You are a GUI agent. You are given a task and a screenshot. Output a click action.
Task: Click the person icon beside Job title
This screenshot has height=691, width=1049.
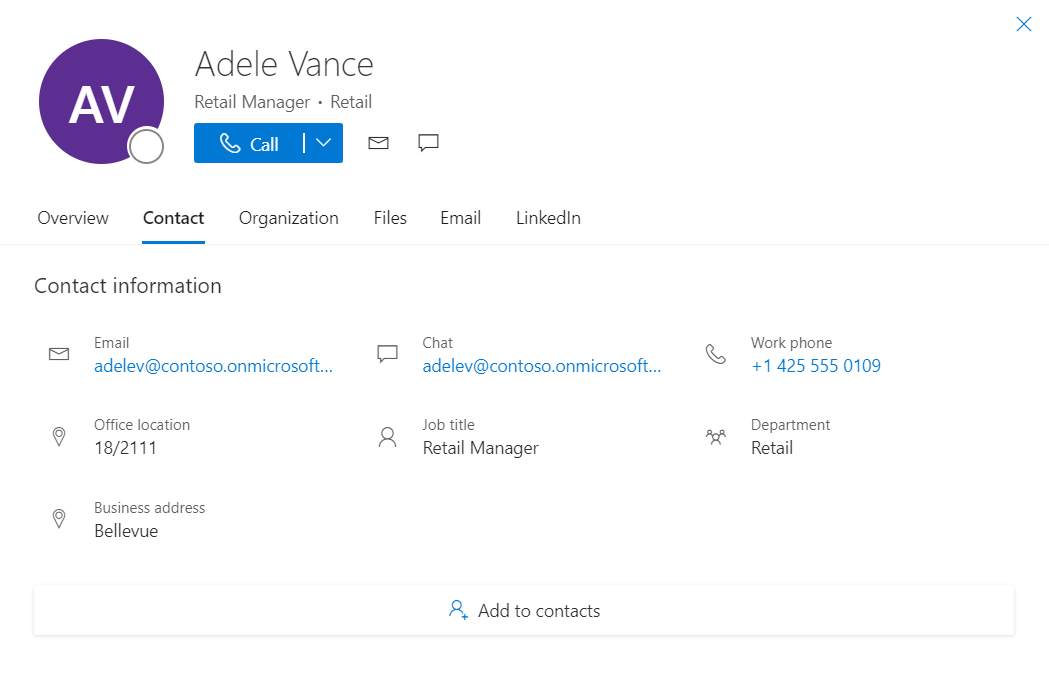(x=387, y=436)
